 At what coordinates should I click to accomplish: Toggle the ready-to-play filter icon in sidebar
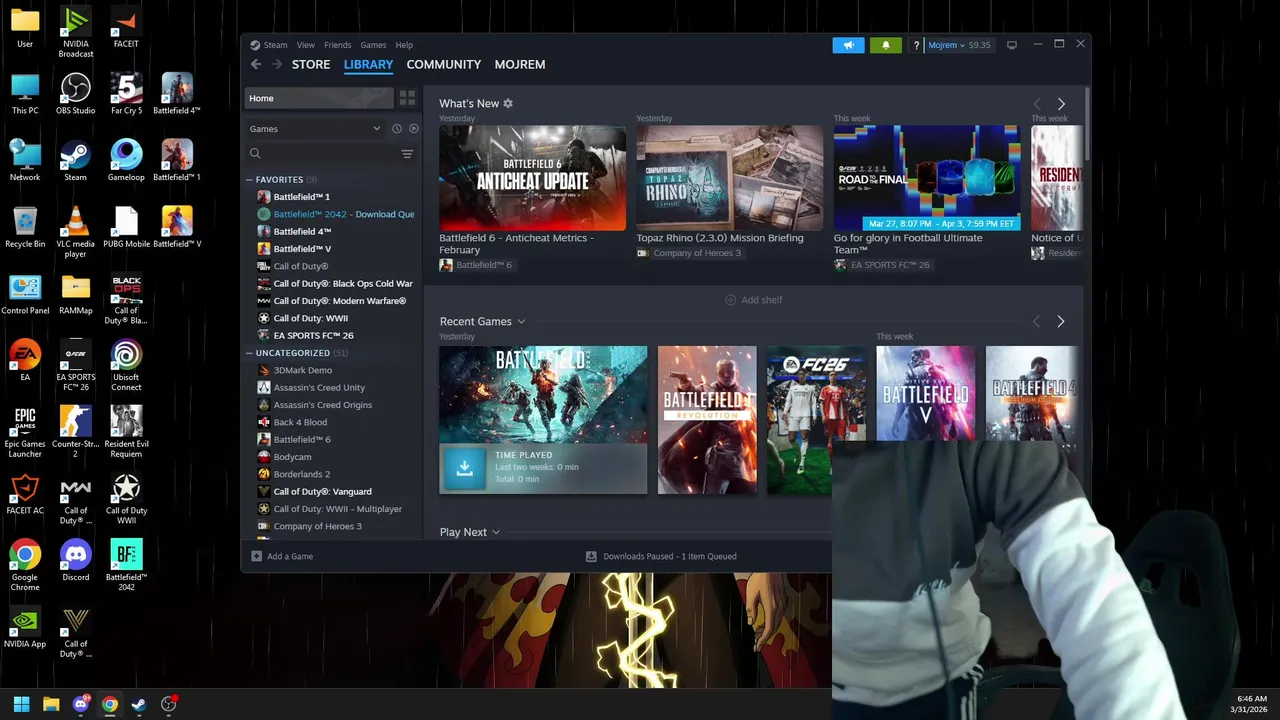(414, 128)
